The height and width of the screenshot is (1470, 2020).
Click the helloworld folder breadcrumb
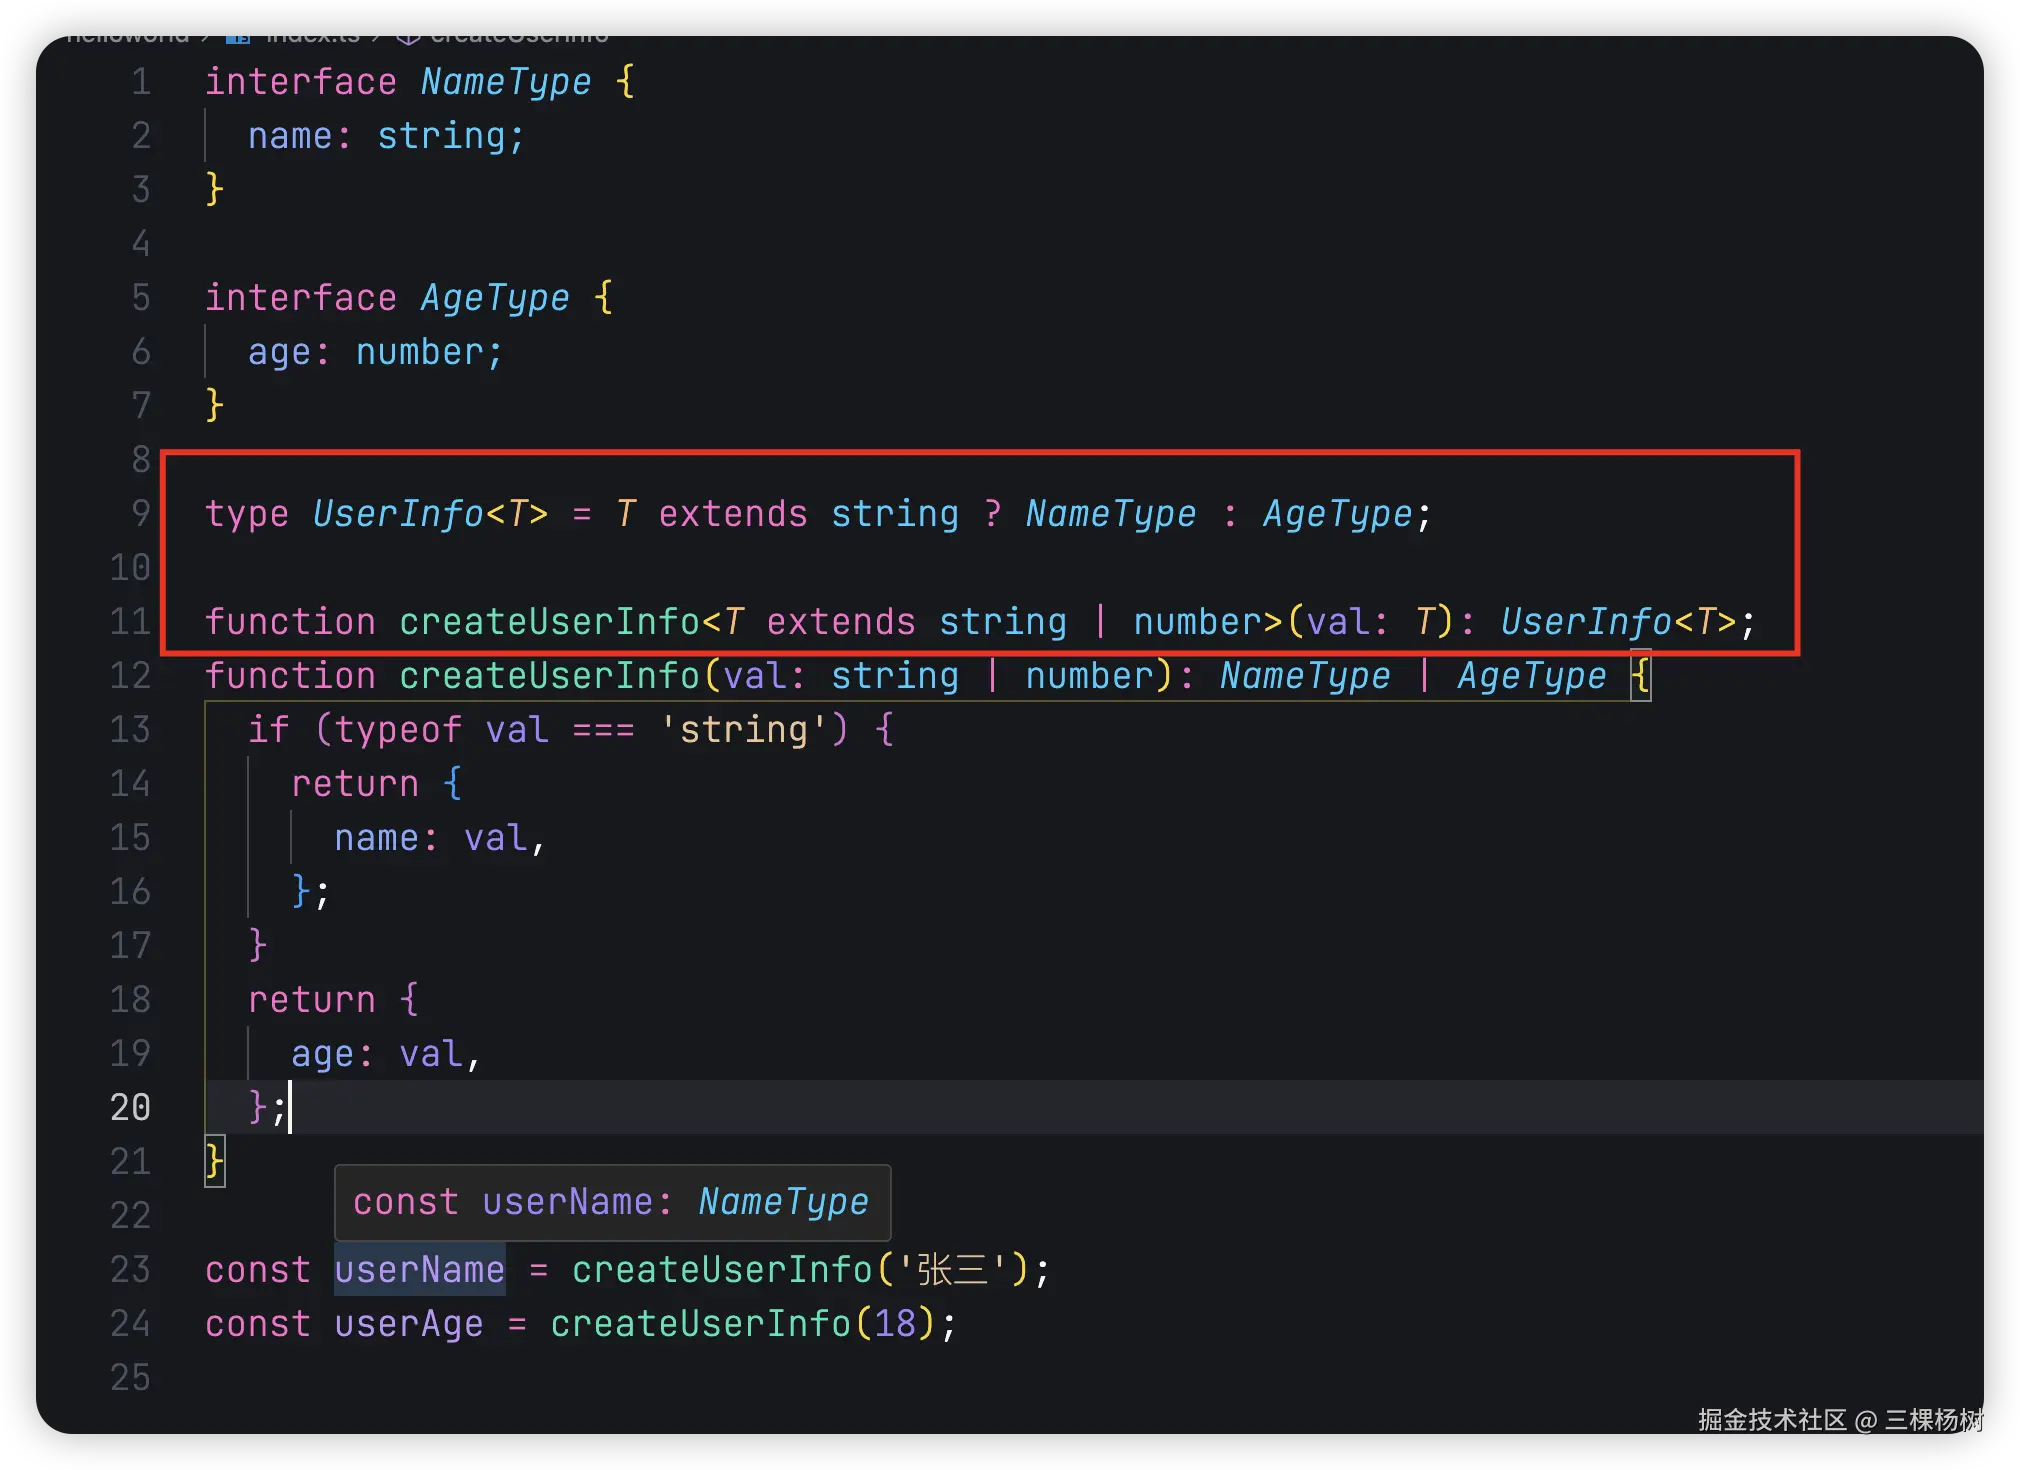click(x=127, y=38)
